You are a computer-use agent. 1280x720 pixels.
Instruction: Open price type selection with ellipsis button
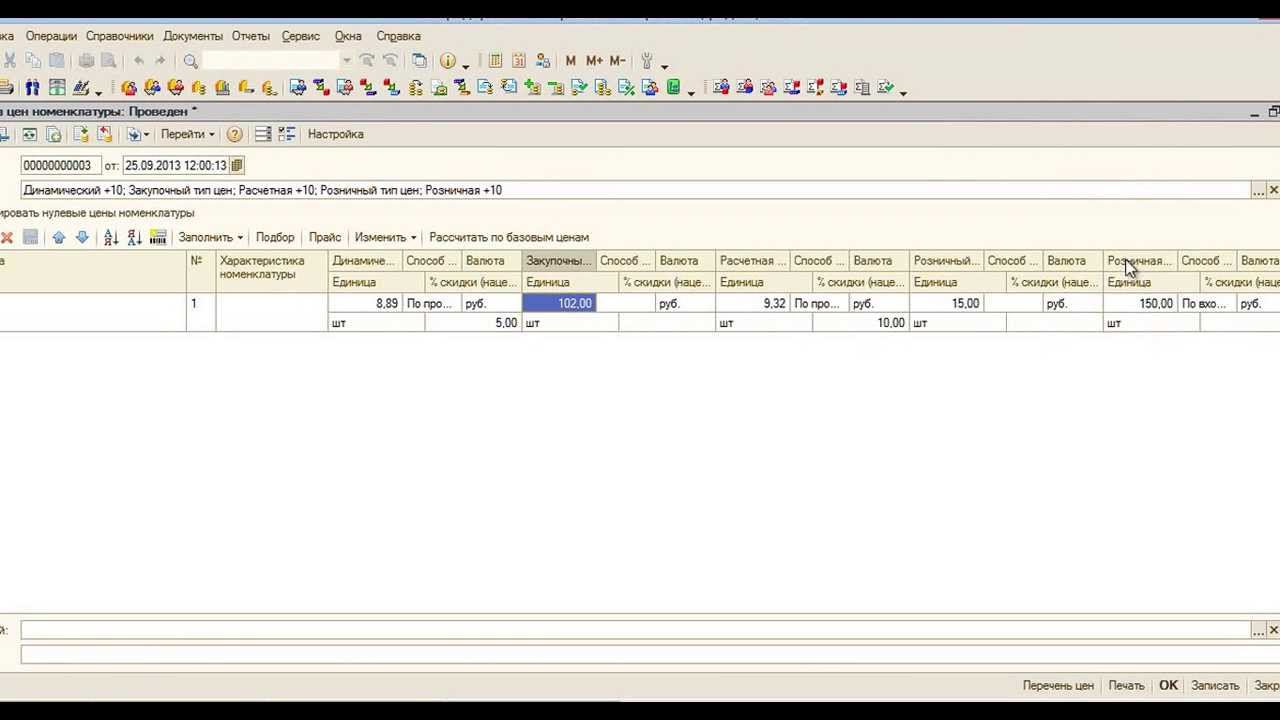click(1258, 190)
